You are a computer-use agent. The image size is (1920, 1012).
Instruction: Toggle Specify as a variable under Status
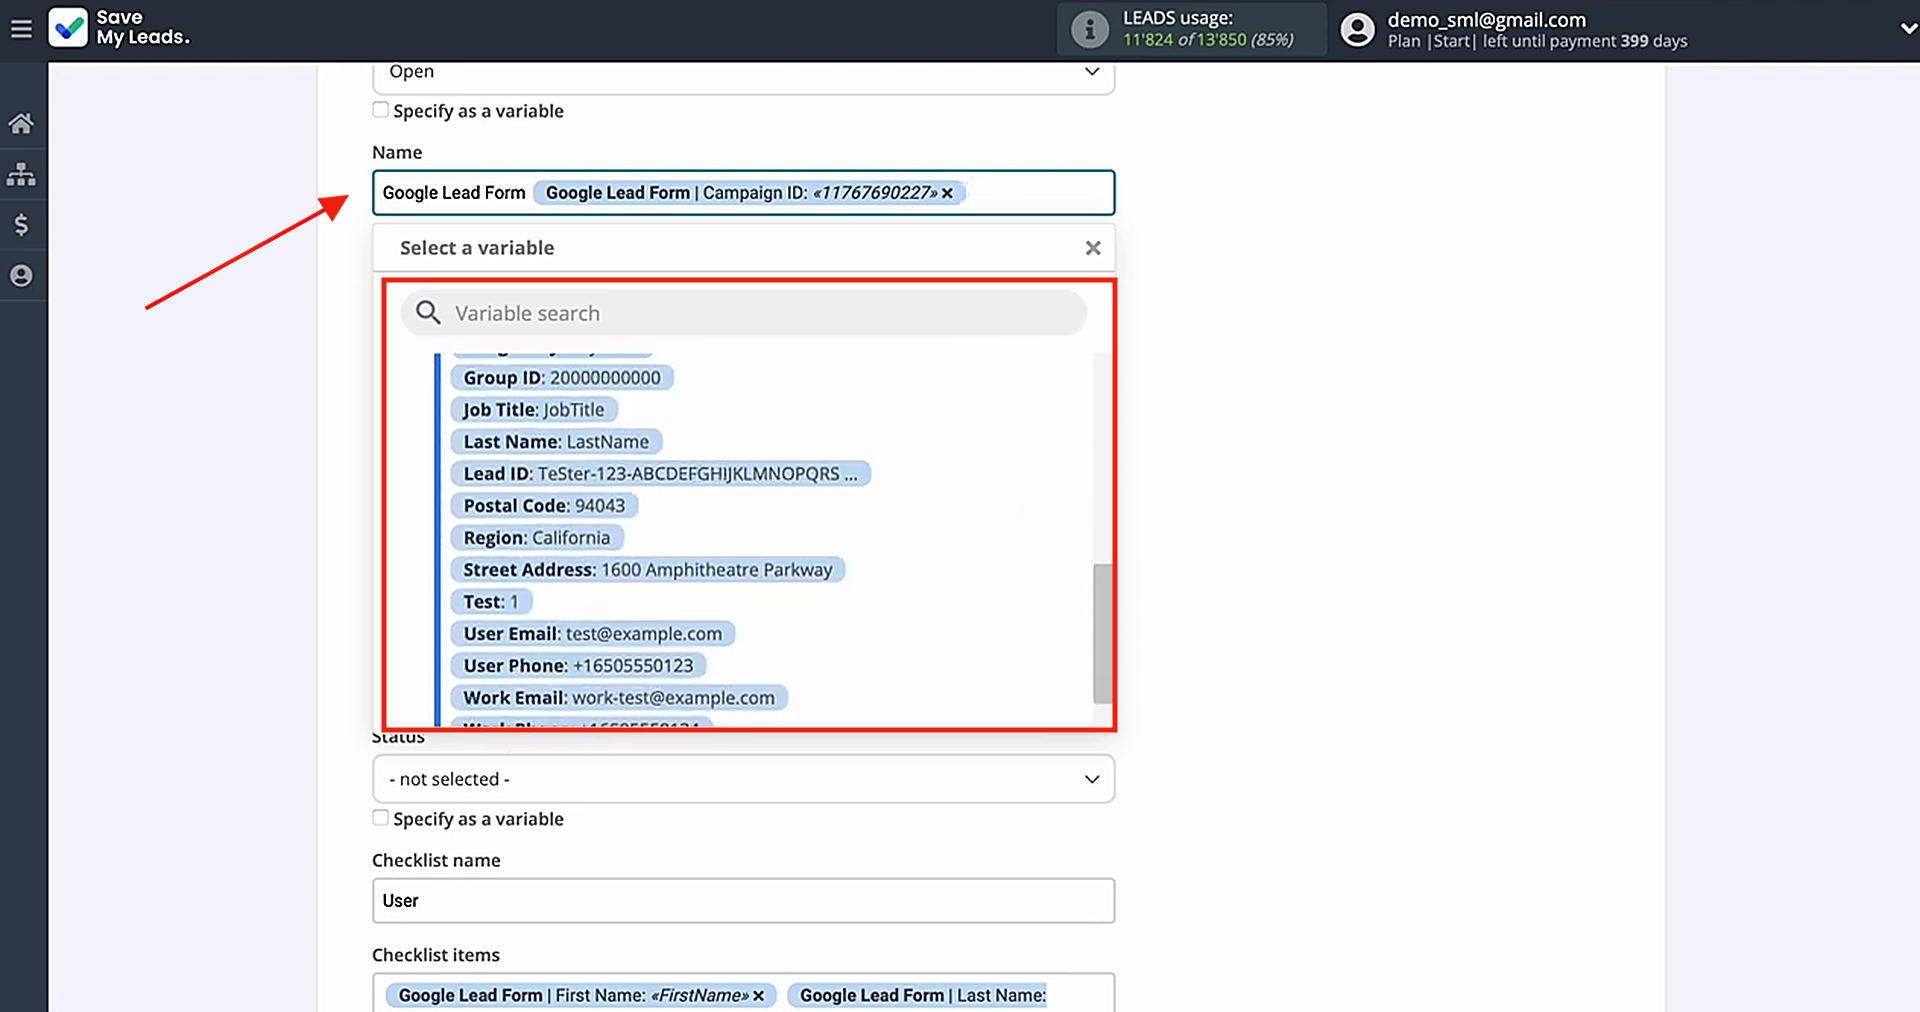[380, 818]
